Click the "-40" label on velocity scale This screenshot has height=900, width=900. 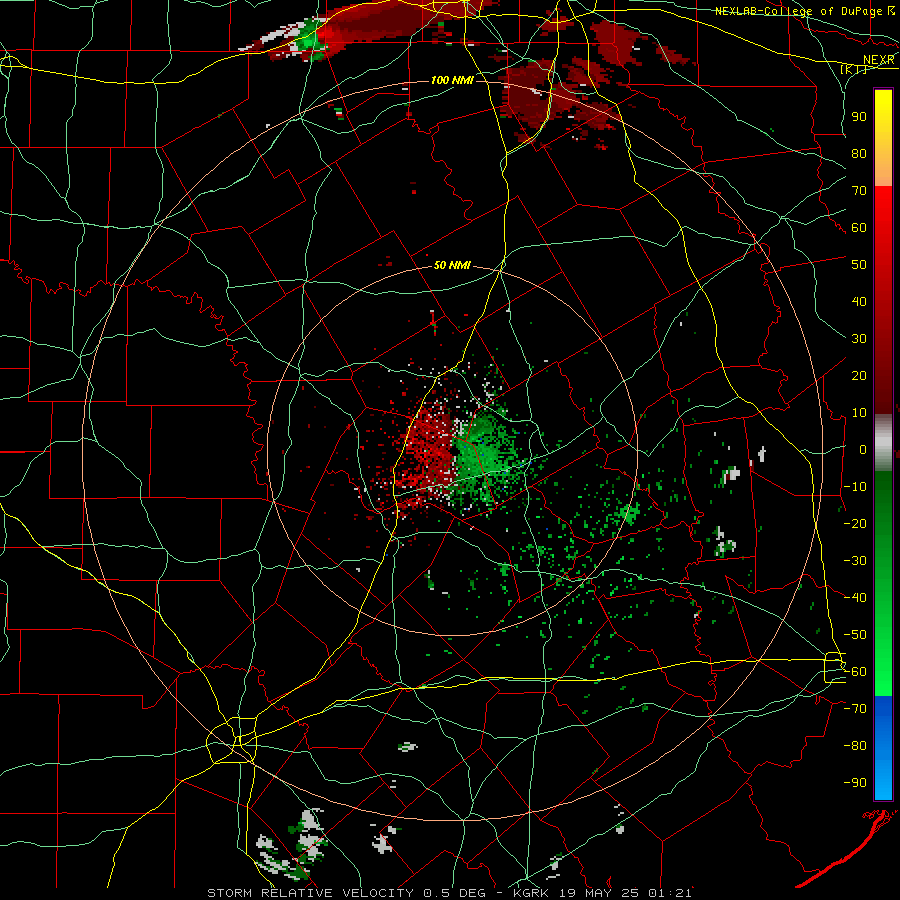pyautogui.click(x=855, y=598)
